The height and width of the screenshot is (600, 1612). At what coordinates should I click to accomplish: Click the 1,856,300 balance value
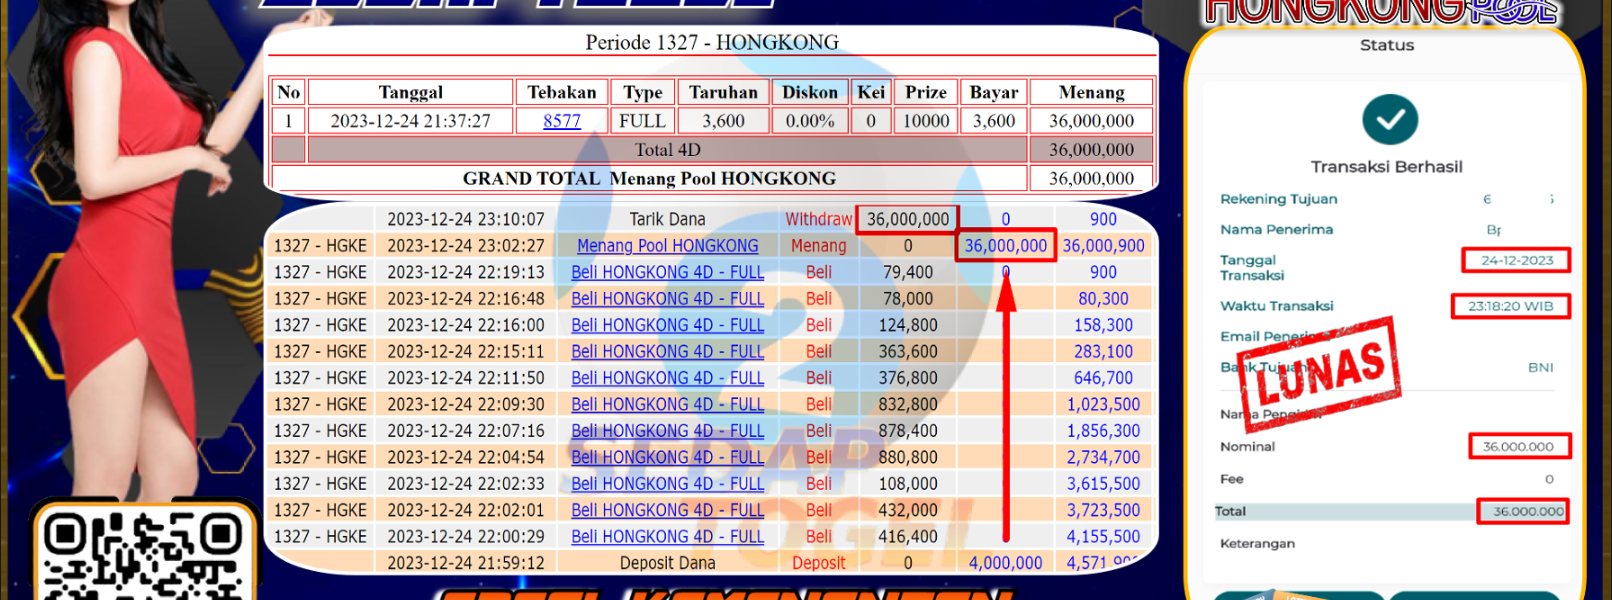tap(1103, 431)
